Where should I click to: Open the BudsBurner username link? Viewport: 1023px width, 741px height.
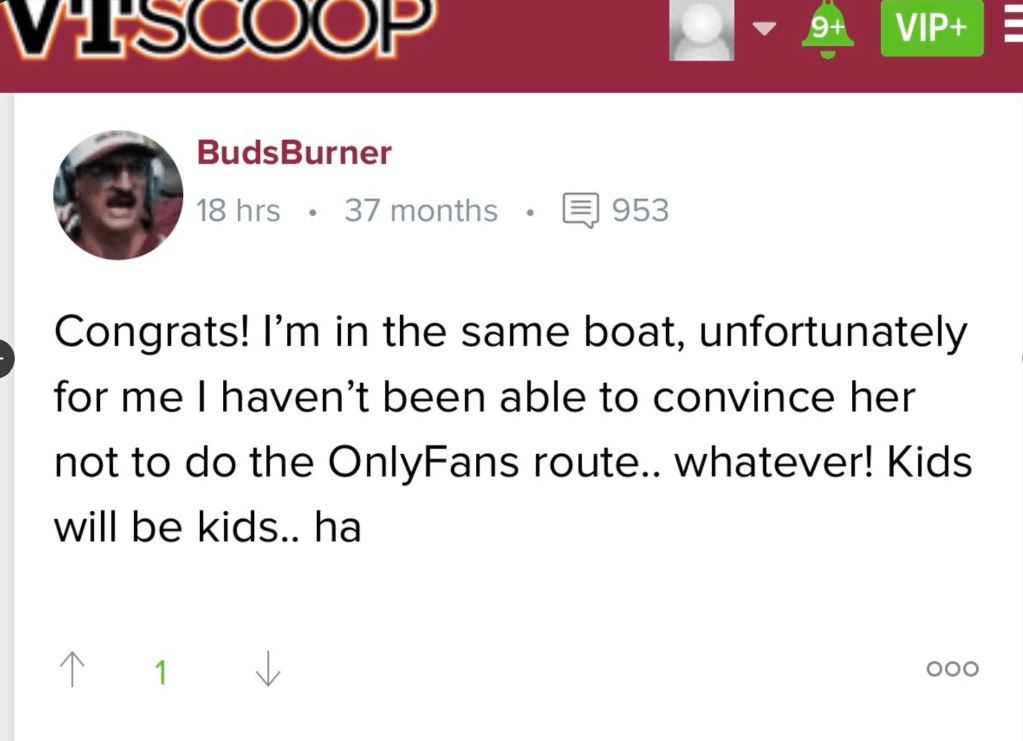click(294, 153)
